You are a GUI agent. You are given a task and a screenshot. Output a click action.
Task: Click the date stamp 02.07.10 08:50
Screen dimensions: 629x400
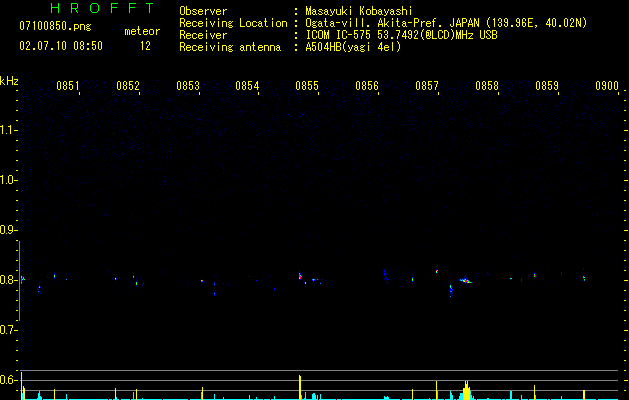pos(61,46)
